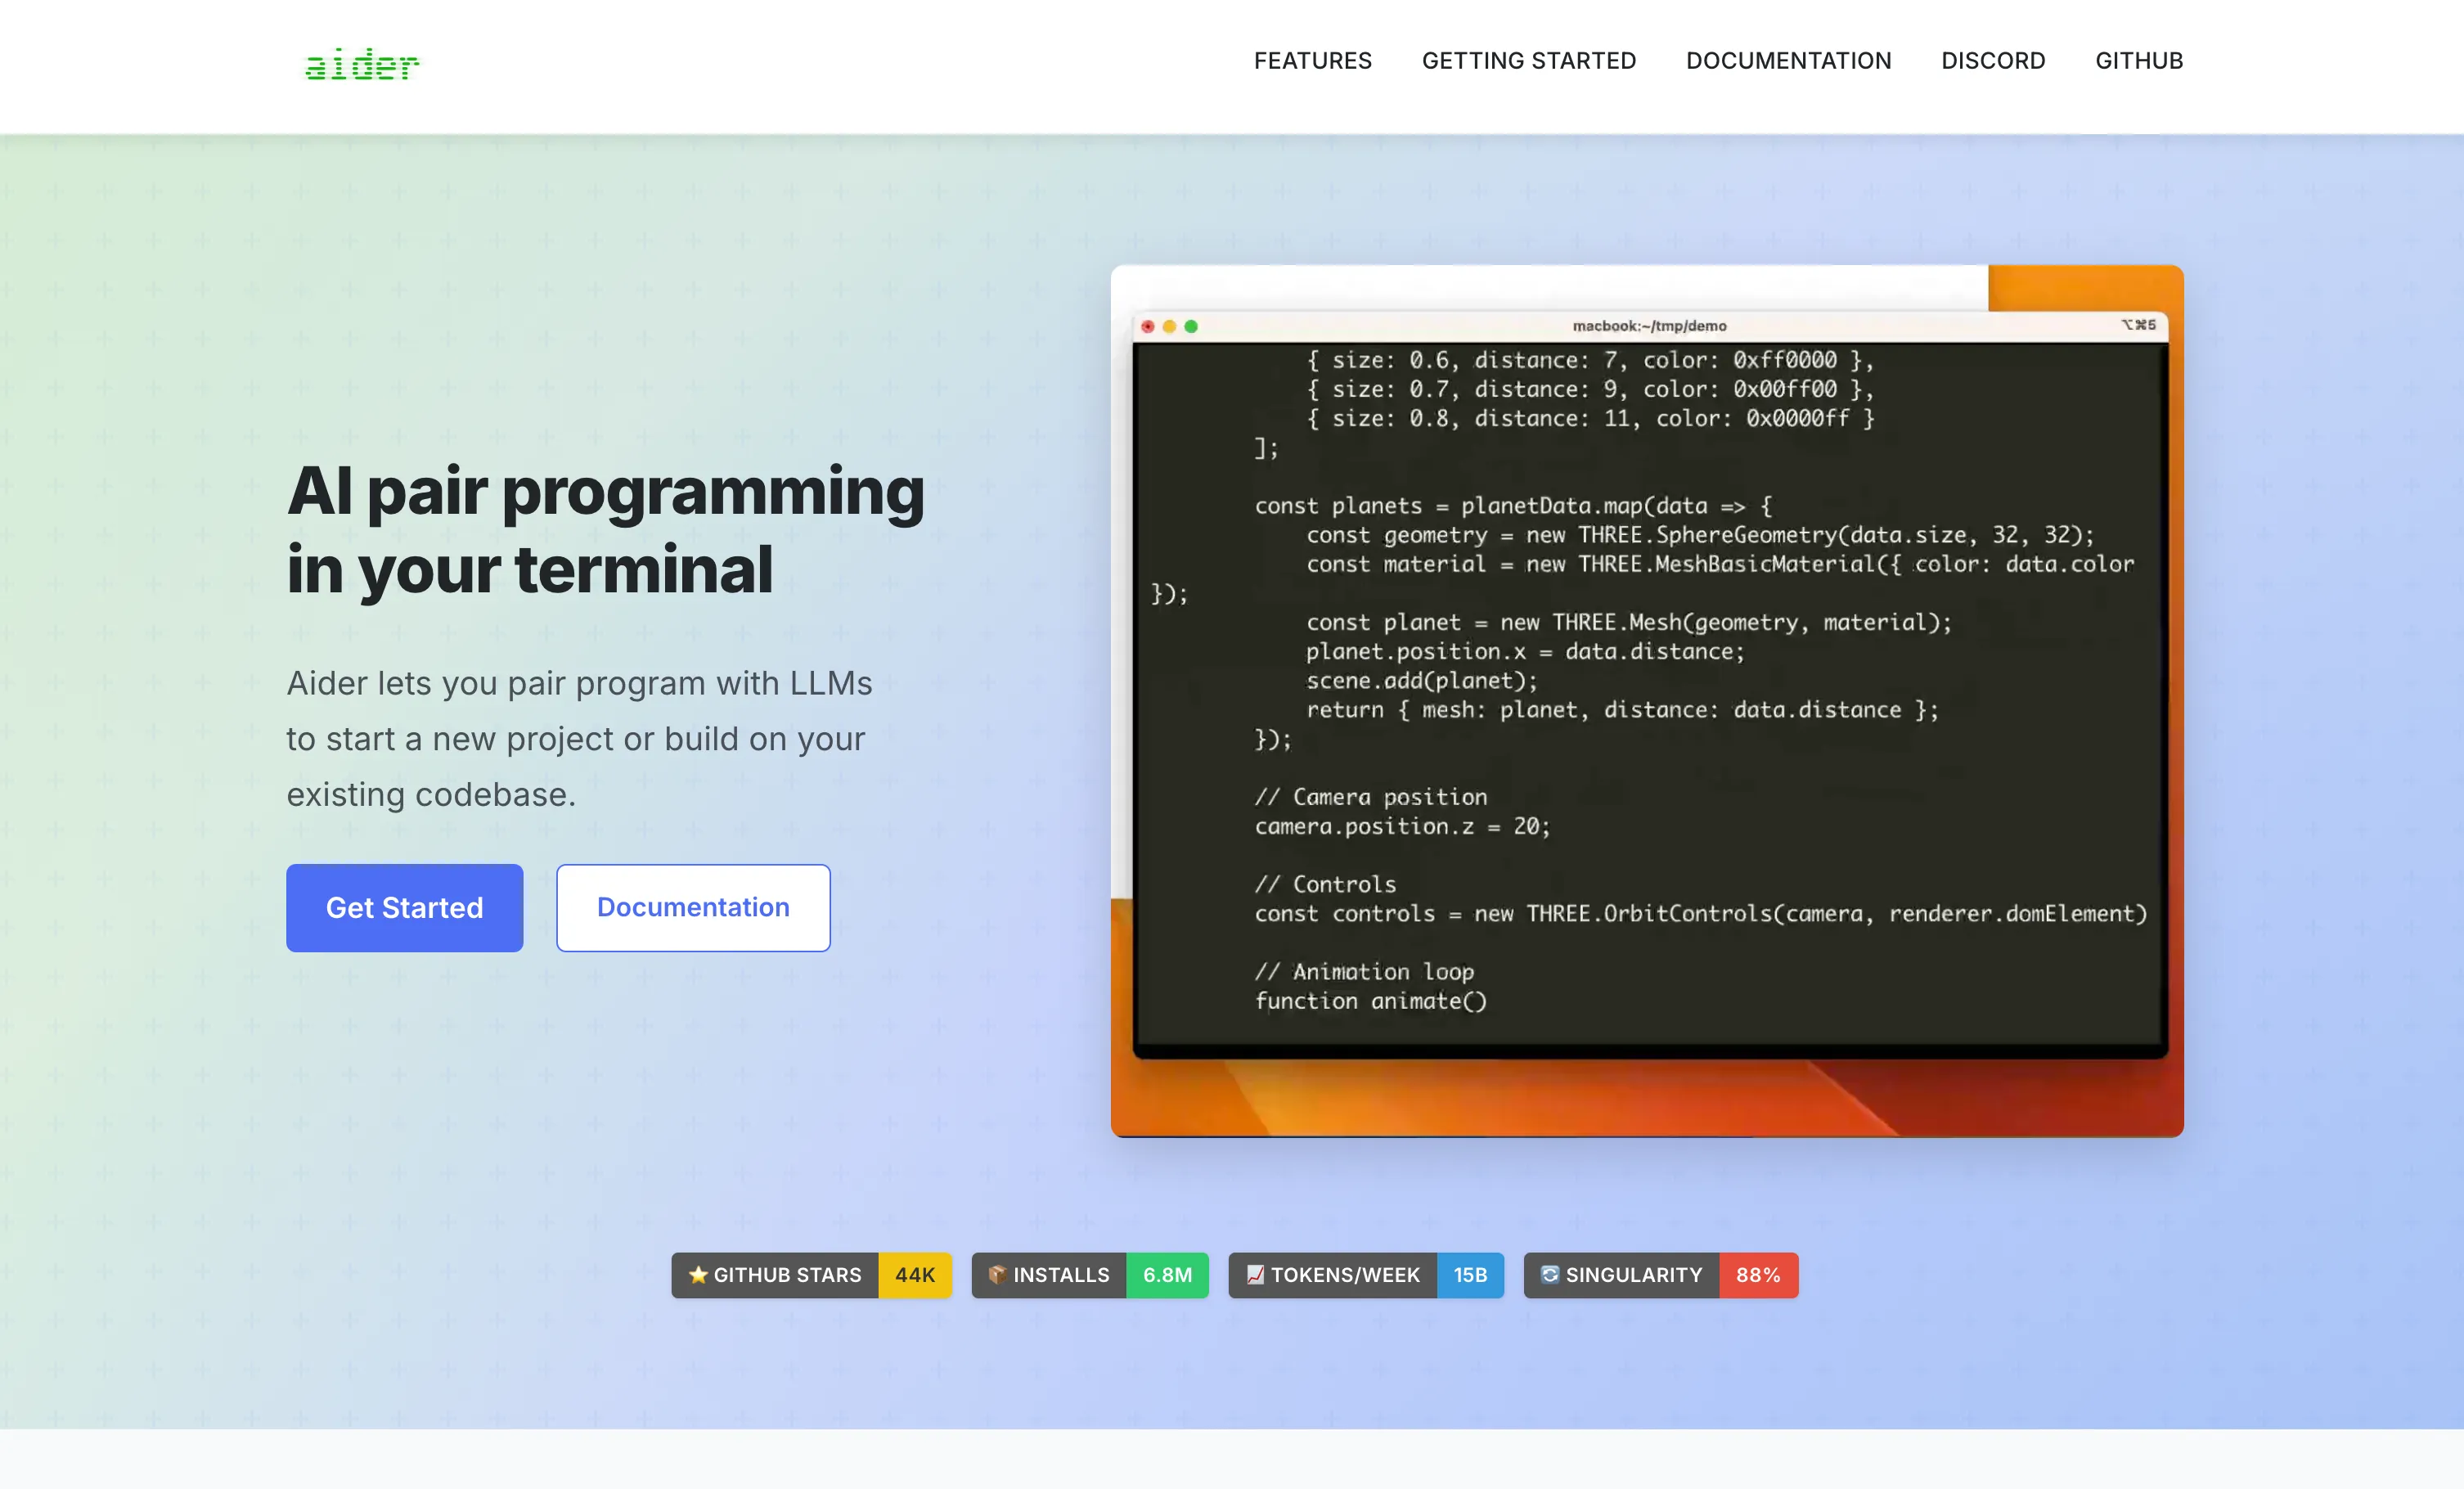Click the "macbook:~/tmp/demo" terminal title
This screenshot has width=2464, height=1489.
tap(1649, 326)
